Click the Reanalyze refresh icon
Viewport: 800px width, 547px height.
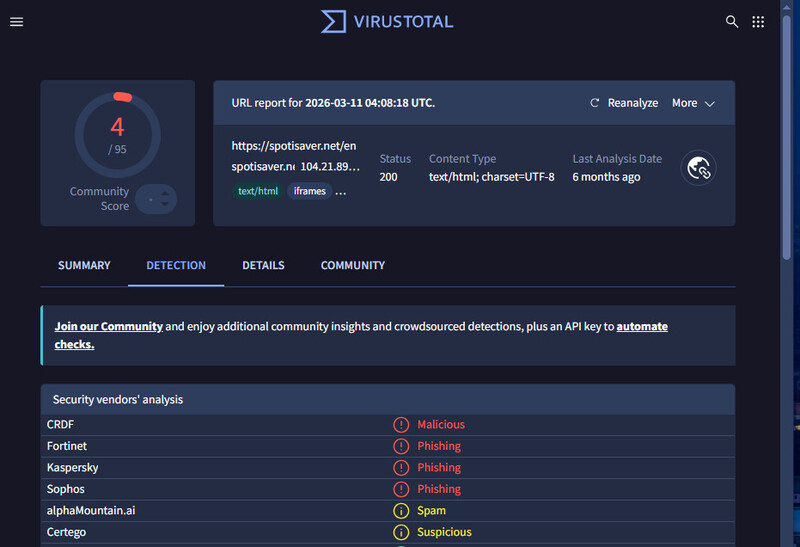click(594, 103)
